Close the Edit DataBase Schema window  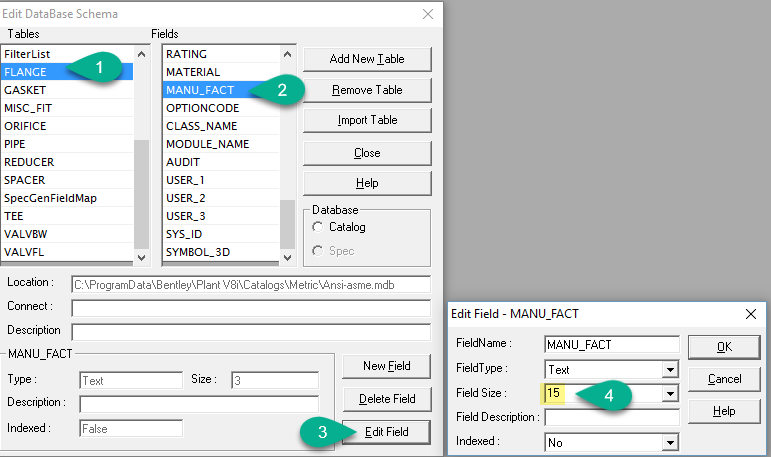428,14
